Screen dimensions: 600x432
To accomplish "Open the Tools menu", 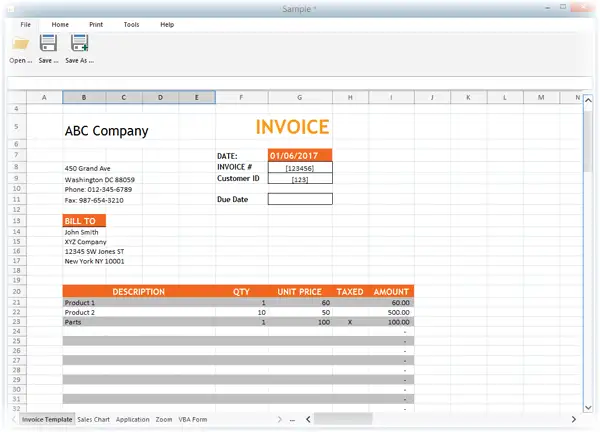I will (131, 24).
